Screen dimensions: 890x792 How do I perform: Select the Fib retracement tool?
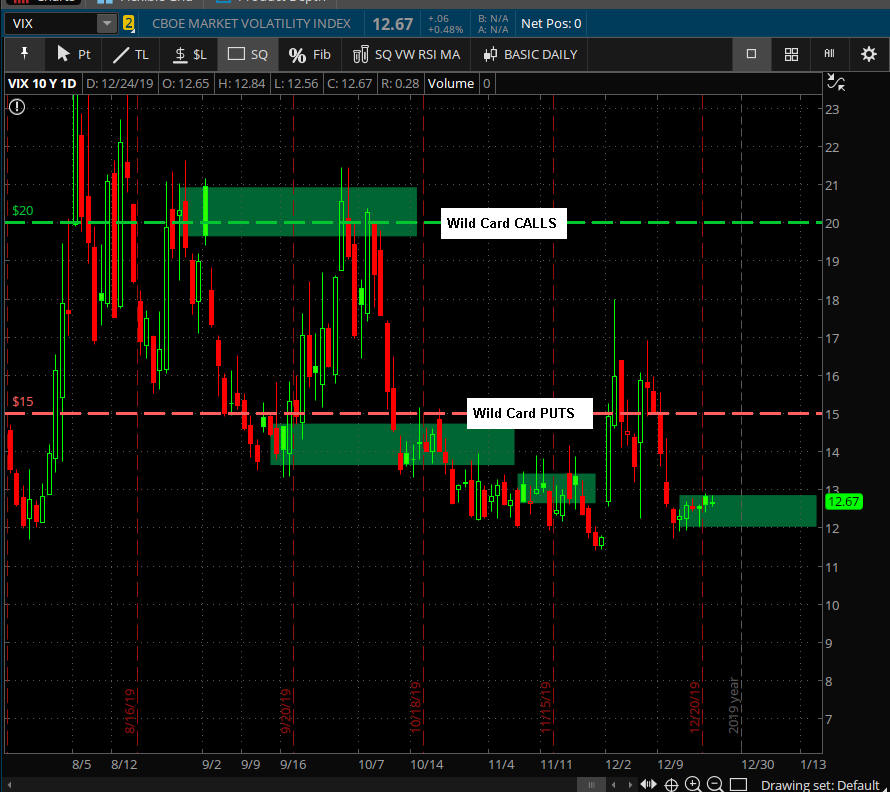pyautogui.click(x=309, y=54)
